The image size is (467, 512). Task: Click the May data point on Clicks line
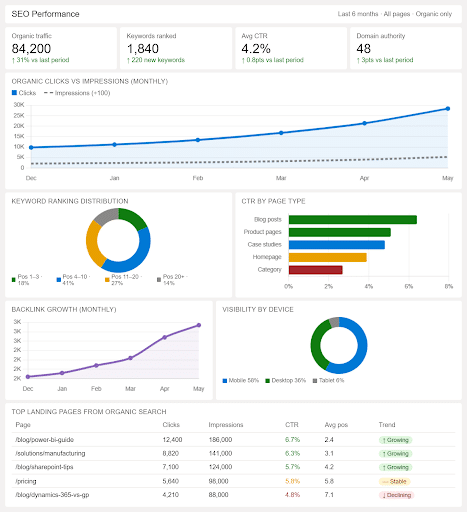448,109
